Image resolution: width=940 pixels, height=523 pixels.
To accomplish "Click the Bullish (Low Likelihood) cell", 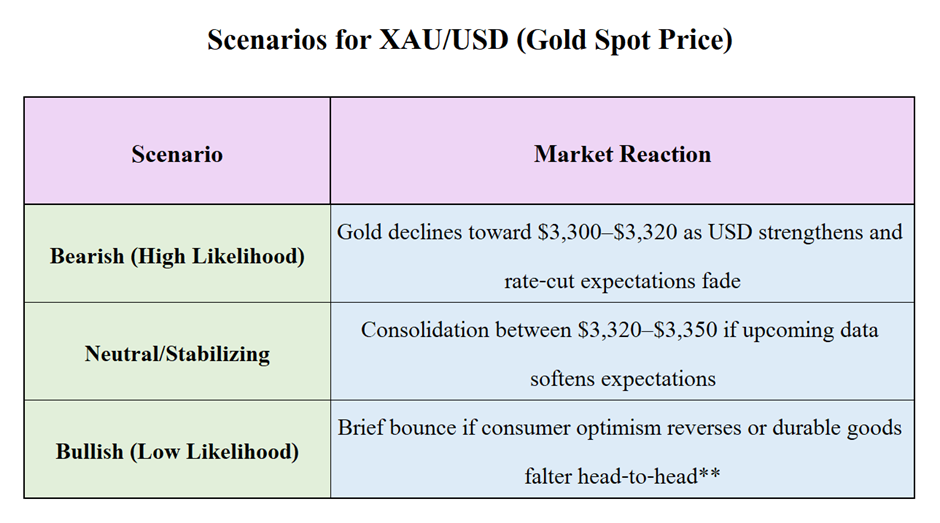I will point(177,449).
